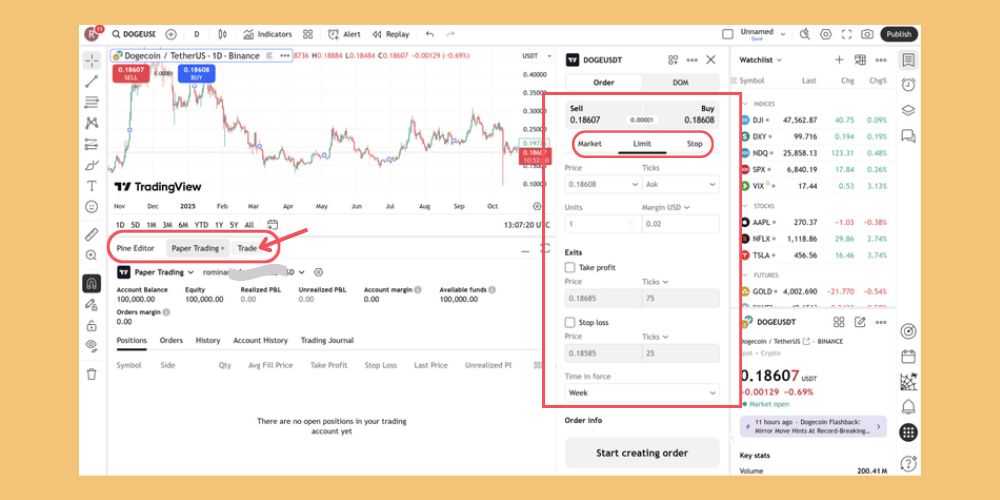This screenshot has width=1000, height=500.
Task: Enable the Take profit checkbox
Action: point(570,268)
